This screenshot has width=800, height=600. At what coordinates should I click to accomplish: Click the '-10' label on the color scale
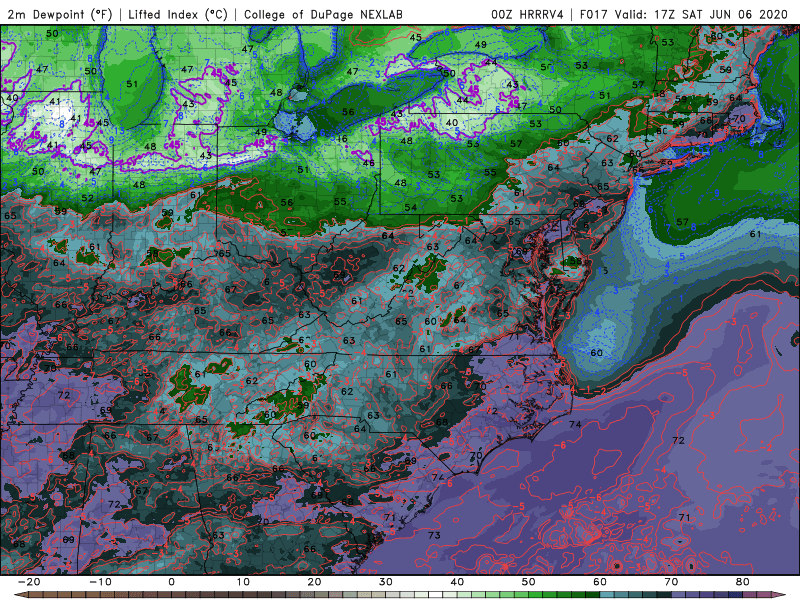pyautogui.click(x=100, y=582)
